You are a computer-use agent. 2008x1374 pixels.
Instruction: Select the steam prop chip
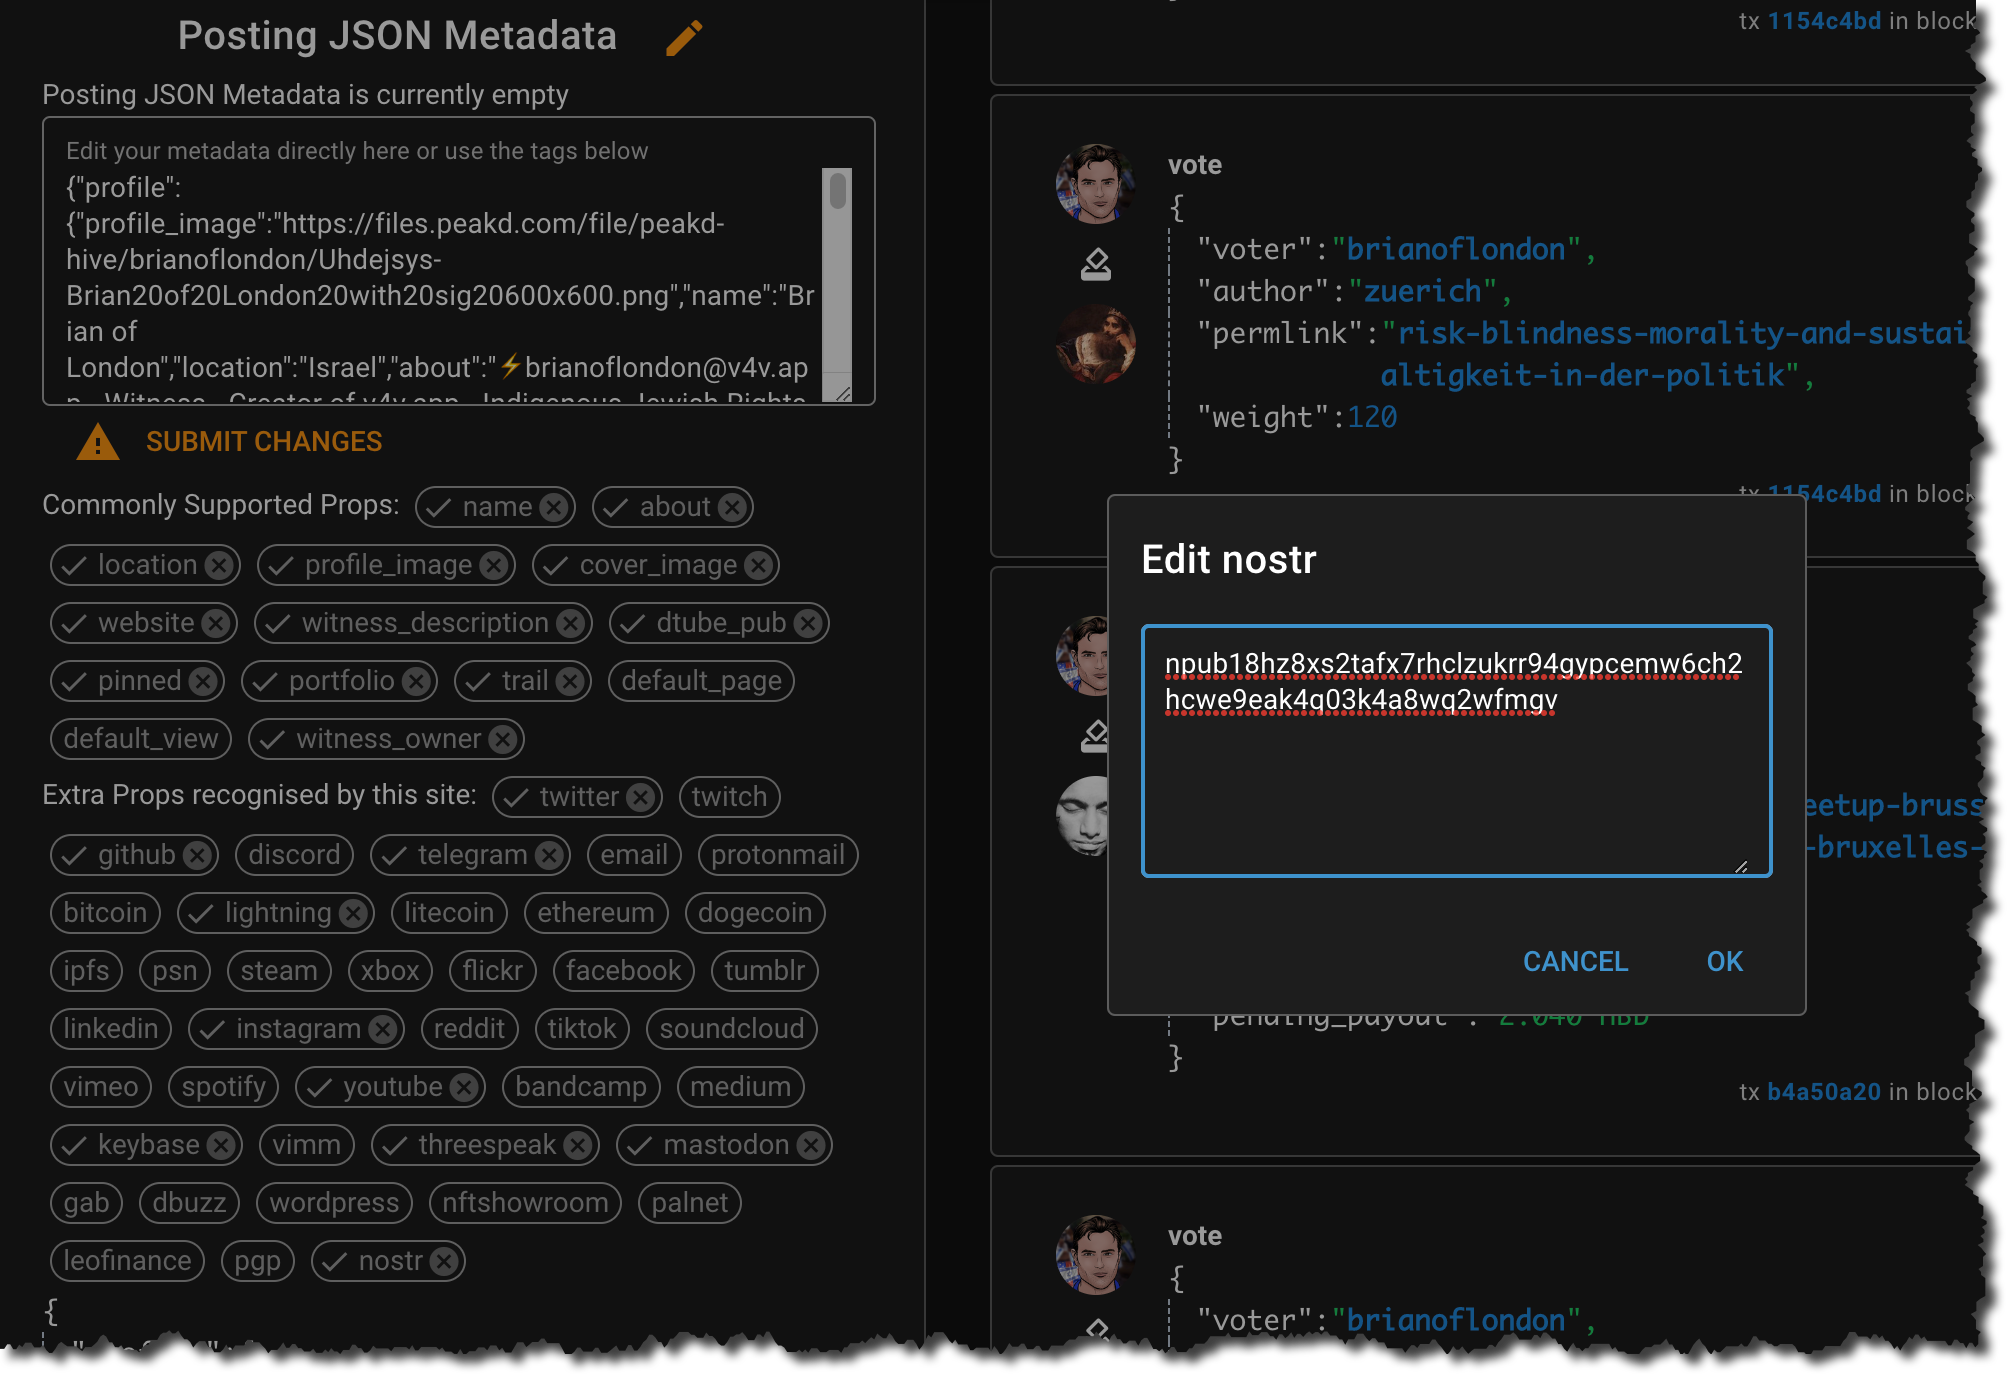[279, 971]
